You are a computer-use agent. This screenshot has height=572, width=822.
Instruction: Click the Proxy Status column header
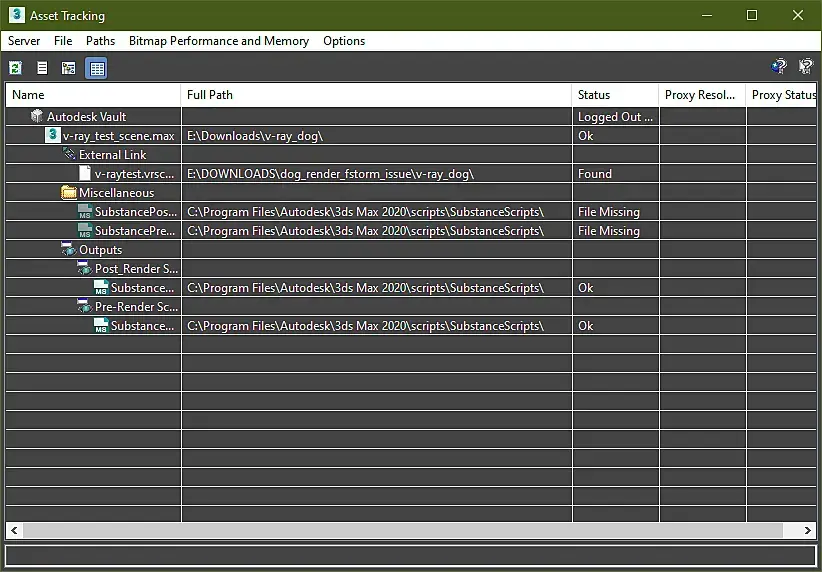(782, 95)
